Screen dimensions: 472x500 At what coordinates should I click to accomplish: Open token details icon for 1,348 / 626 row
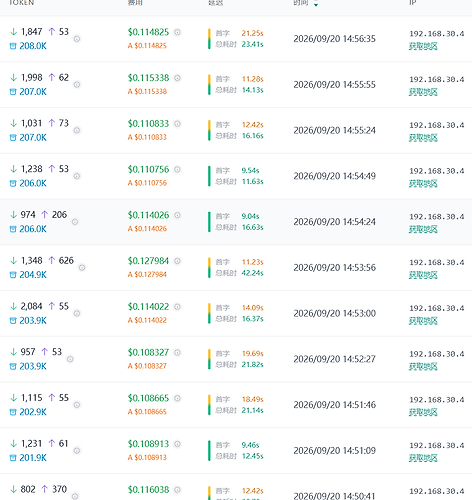coord(82,268)
